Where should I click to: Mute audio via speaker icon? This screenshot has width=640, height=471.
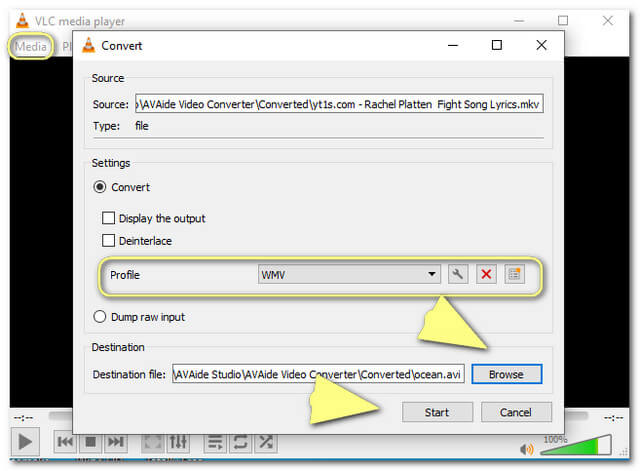click(x=527, y=449)
